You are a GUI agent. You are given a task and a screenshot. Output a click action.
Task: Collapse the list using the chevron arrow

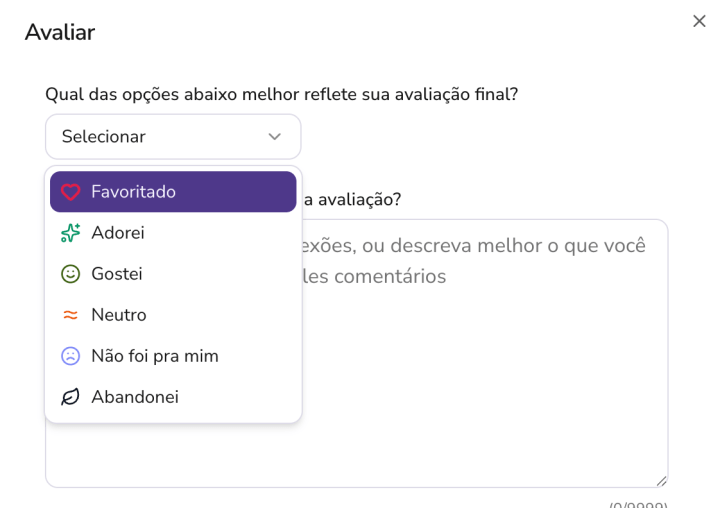[274, 137]
